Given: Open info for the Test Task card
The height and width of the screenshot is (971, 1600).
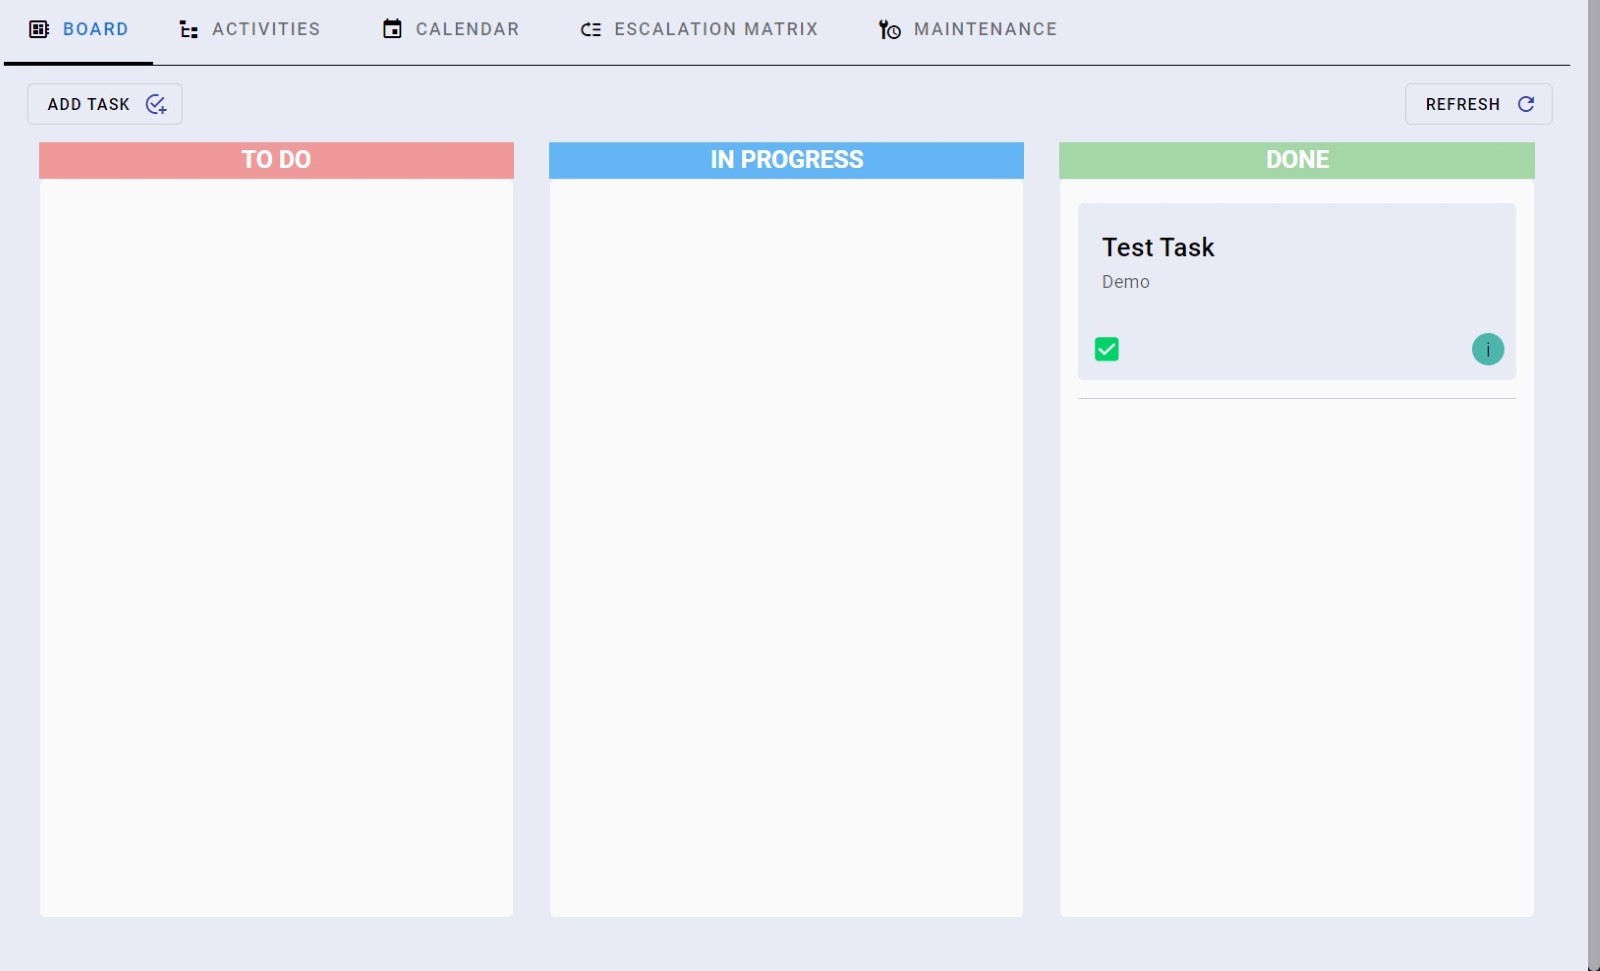Looking at the screenshot, I should [x=1487, y=349].
